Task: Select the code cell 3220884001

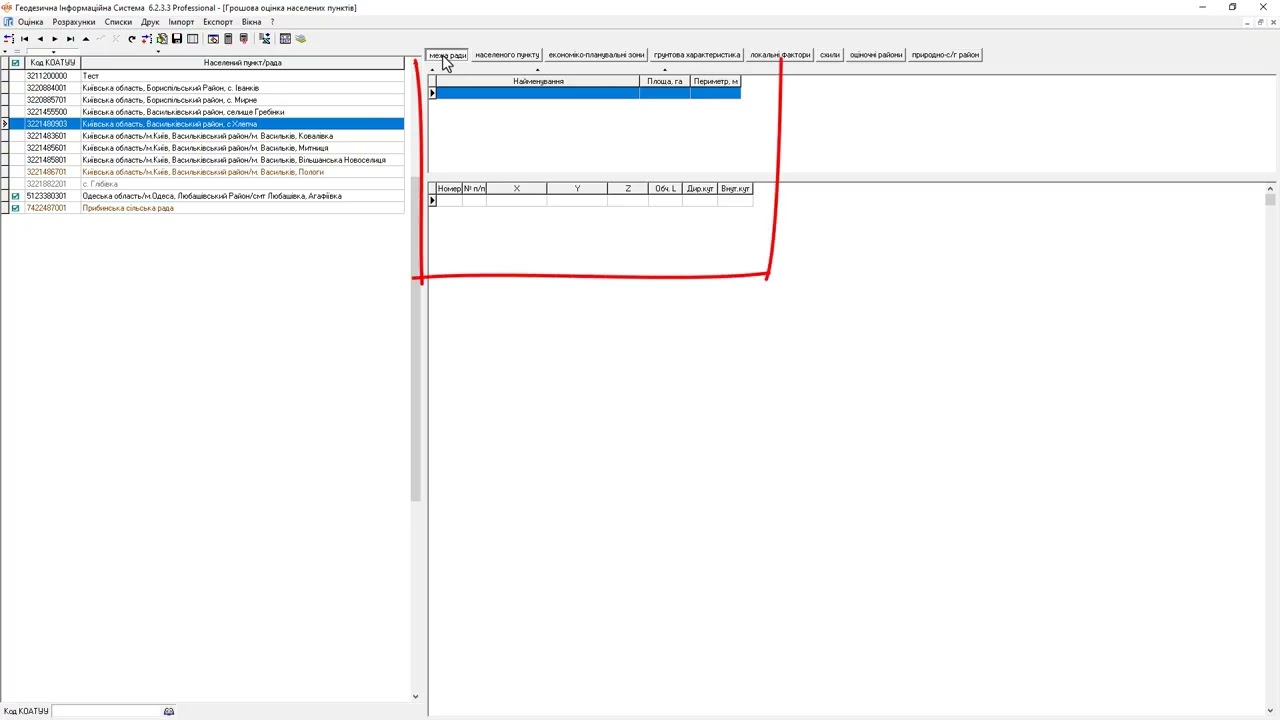Action: pos(52,88)
